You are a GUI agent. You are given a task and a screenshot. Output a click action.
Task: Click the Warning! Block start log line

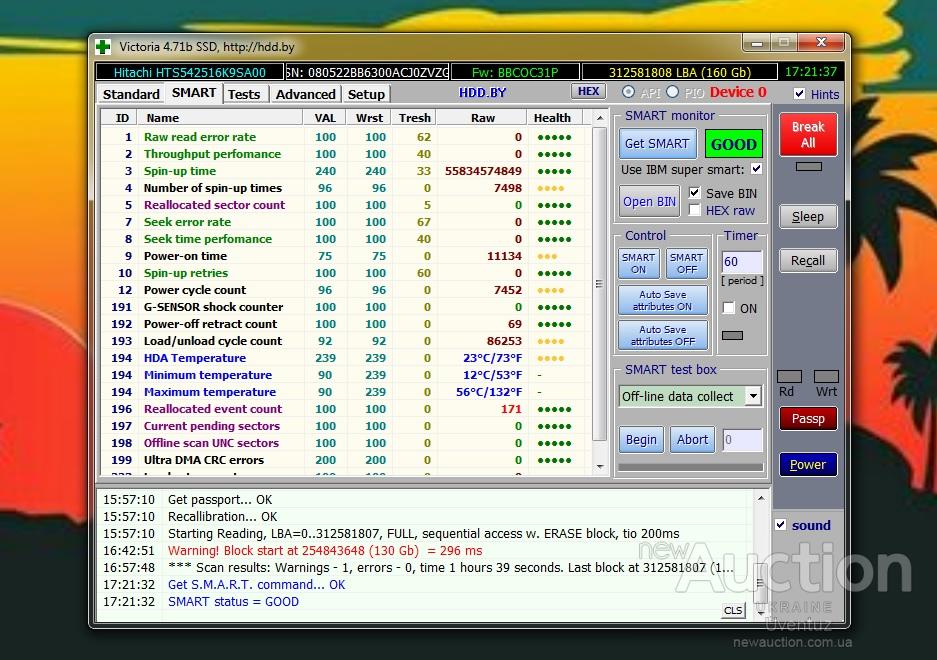click(x=324, y=551)
